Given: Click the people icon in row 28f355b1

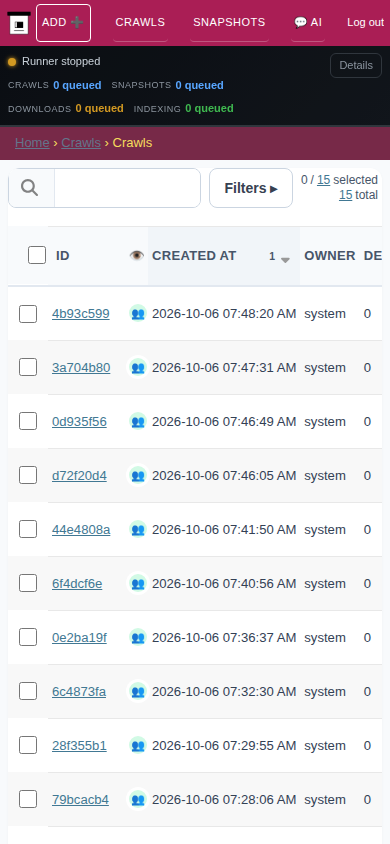Looking at the screenshot, I should pyautogui.click(x=138, y=745).
